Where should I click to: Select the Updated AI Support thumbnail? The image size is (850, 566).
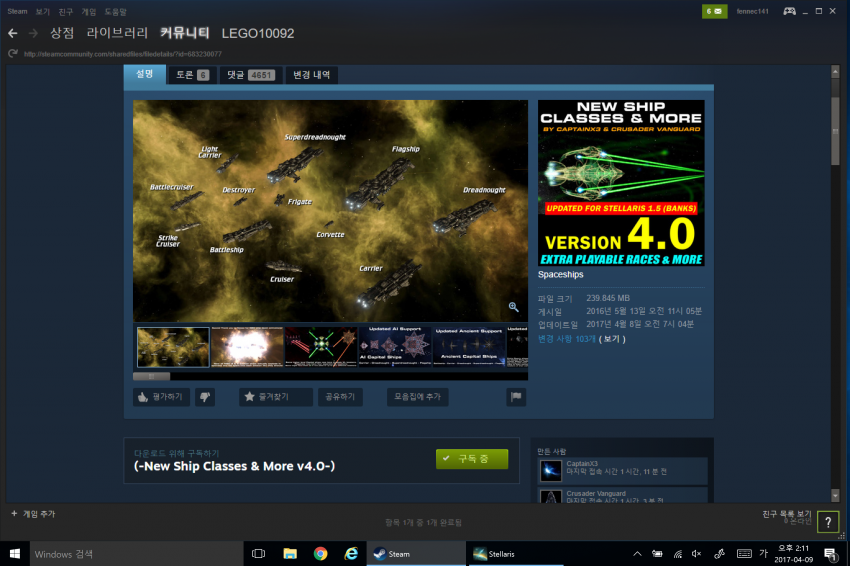(x=395, y=348)
